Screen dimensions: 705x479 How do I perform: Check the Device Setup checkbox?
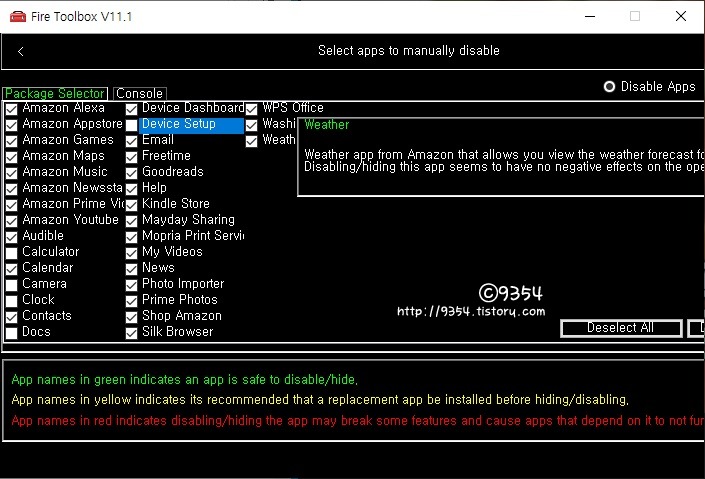point(131,125)
